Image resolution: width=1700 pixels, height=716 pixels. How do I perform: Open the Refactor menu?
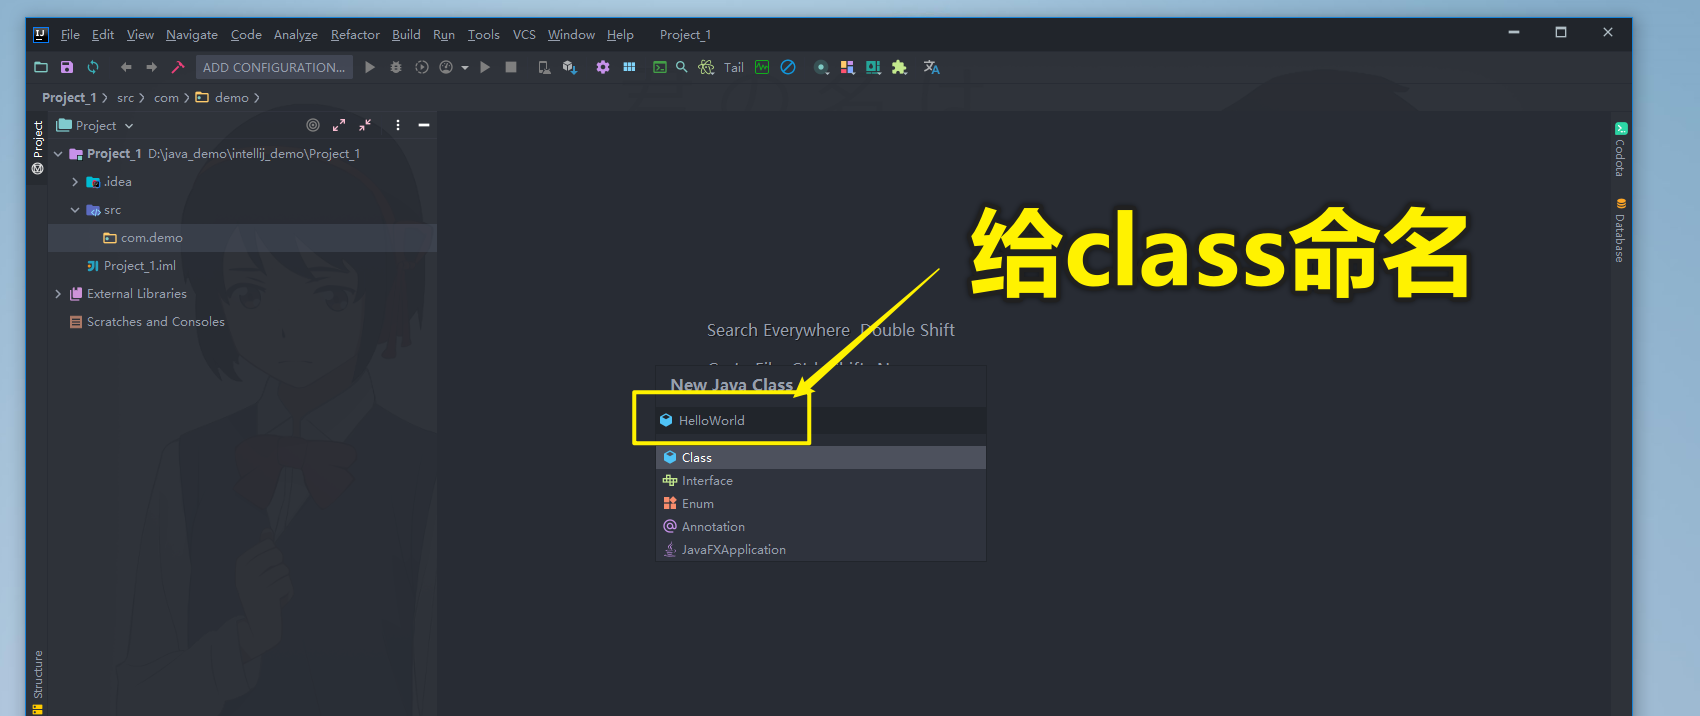point(355,34)
